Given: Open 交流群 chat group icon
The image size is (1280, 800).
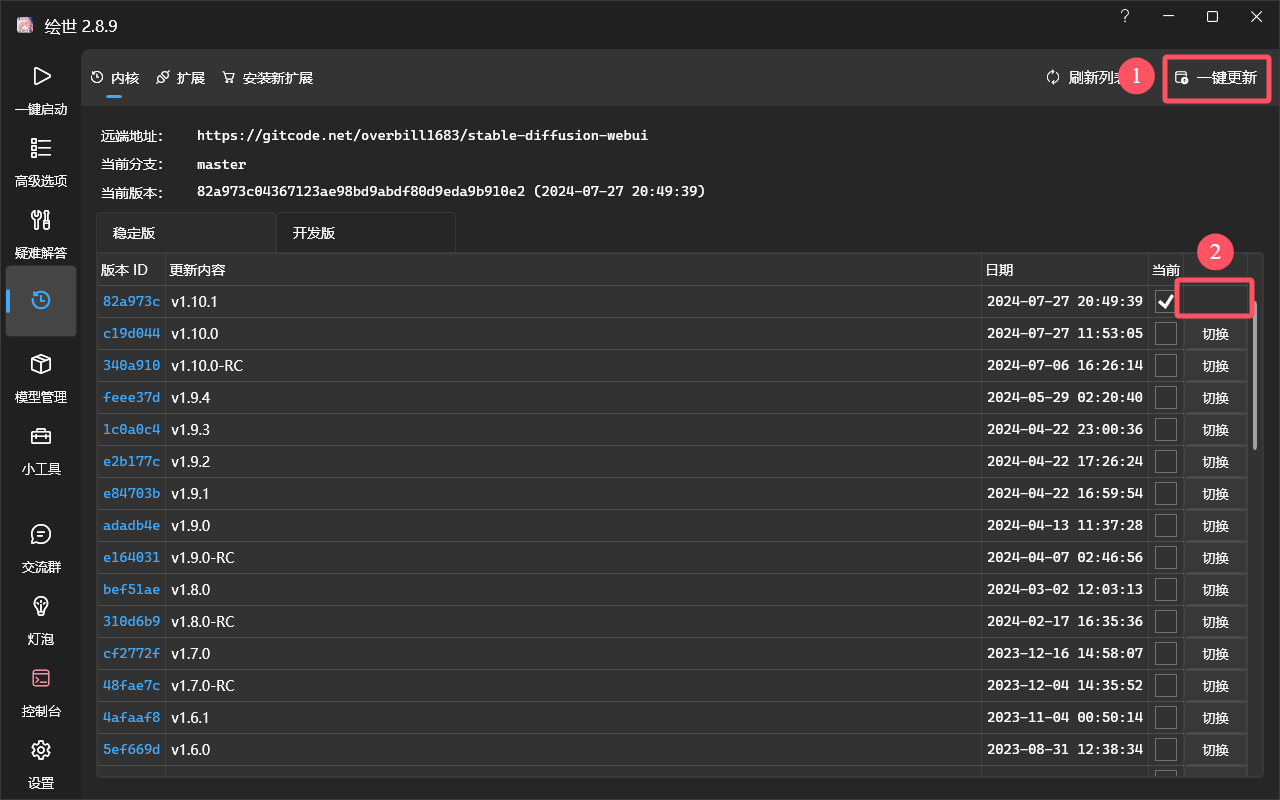Looking at the screenshot, I should pos(41,534).
